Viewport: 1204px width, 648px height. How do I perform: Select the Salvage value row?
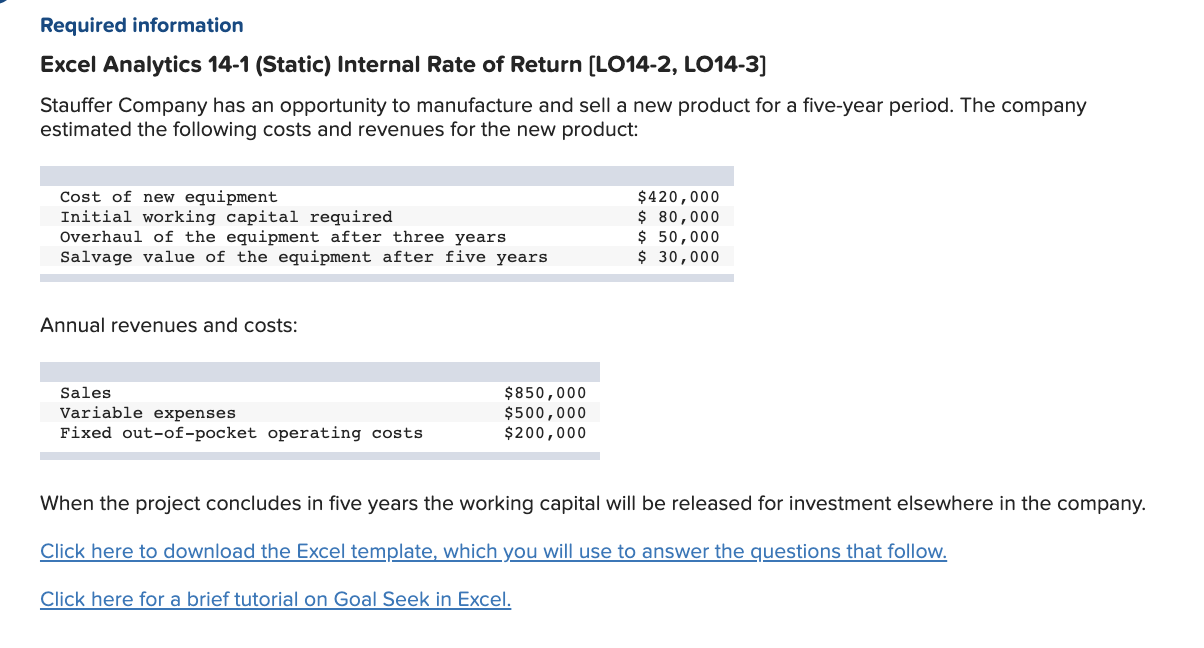point(304,256)
